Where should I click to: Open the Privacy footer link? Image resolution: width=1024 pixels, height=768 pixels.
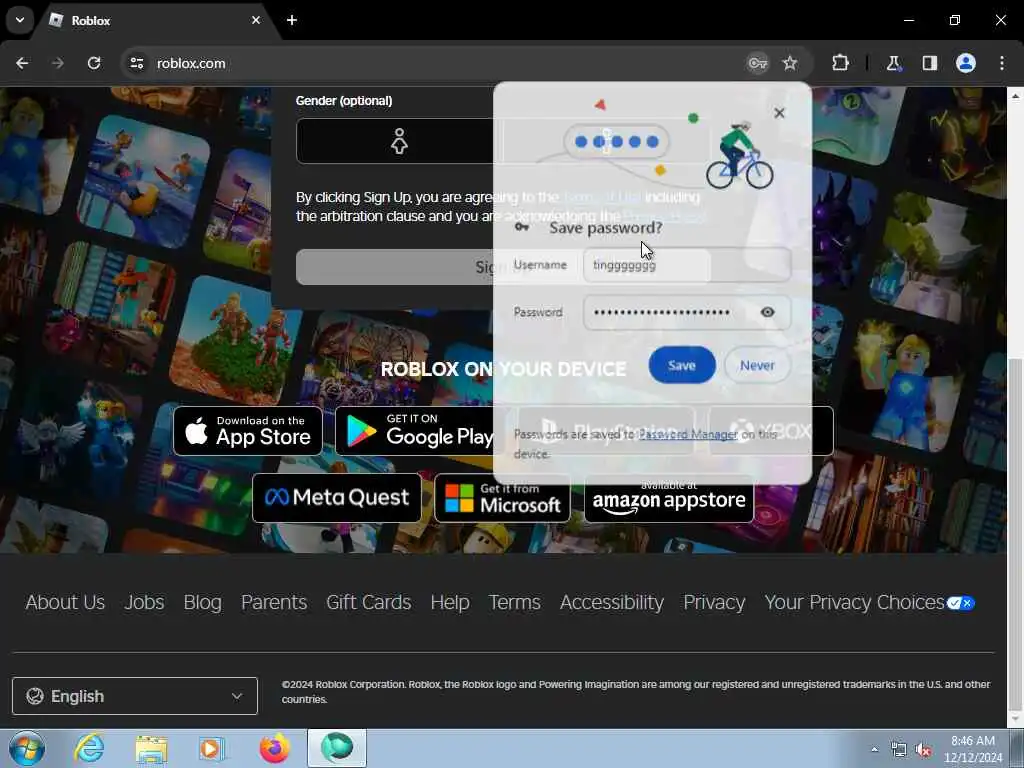click(714, 602)
